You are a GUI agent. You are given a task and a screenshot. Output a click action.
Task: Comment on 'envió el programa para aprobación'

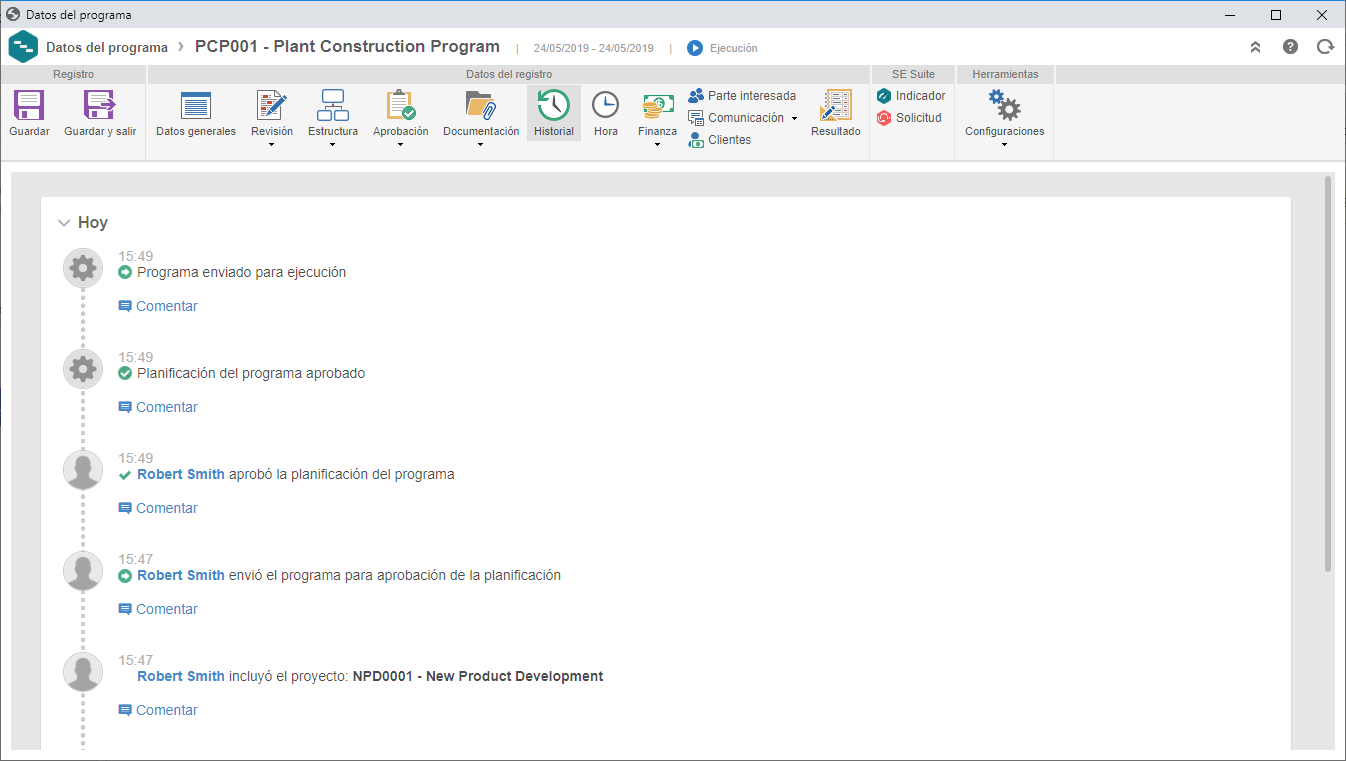pyautogui.click(x=158, y=609)
